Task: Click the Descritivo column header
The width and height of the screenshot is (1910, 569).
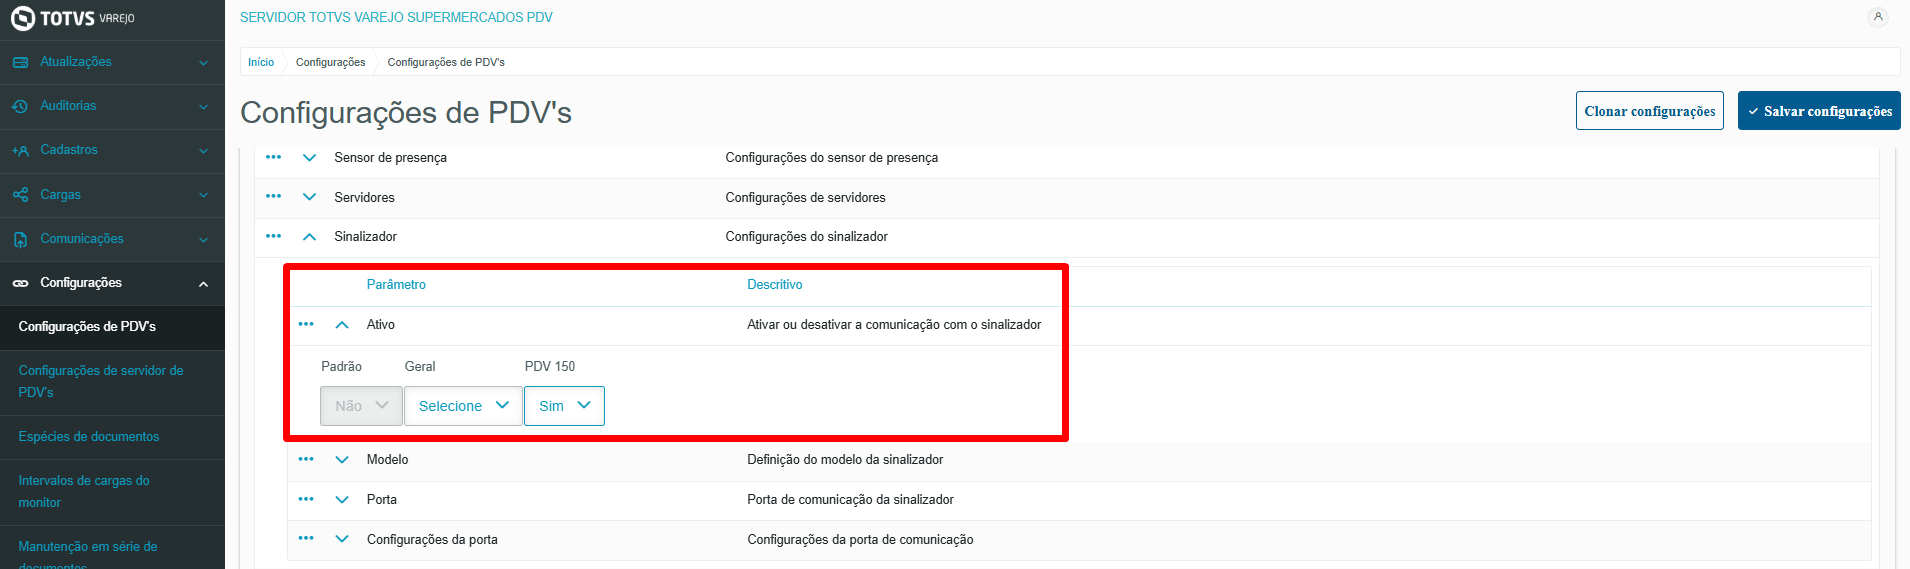Action: pos(775,285)
